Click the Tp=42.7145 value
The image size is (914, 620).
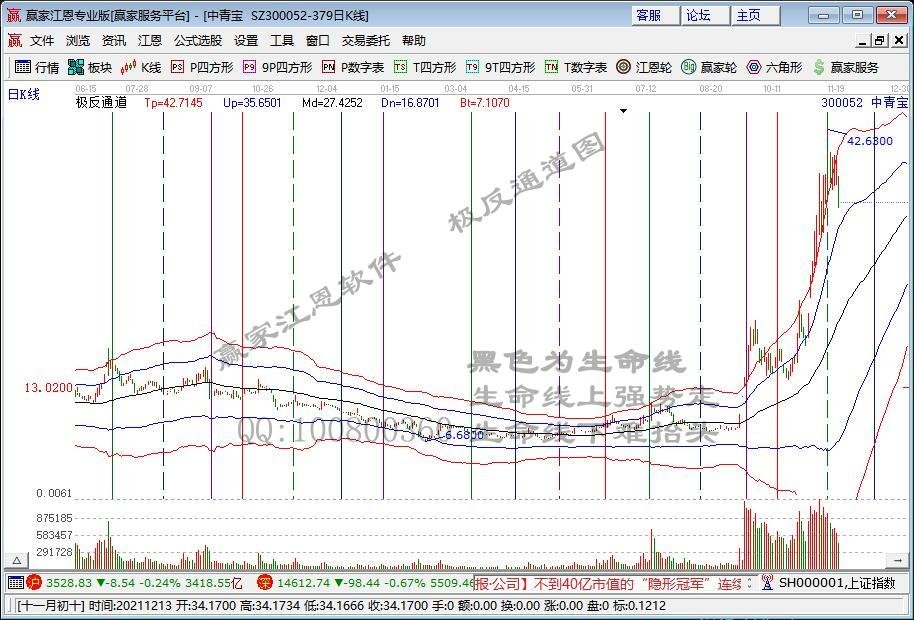173,103
